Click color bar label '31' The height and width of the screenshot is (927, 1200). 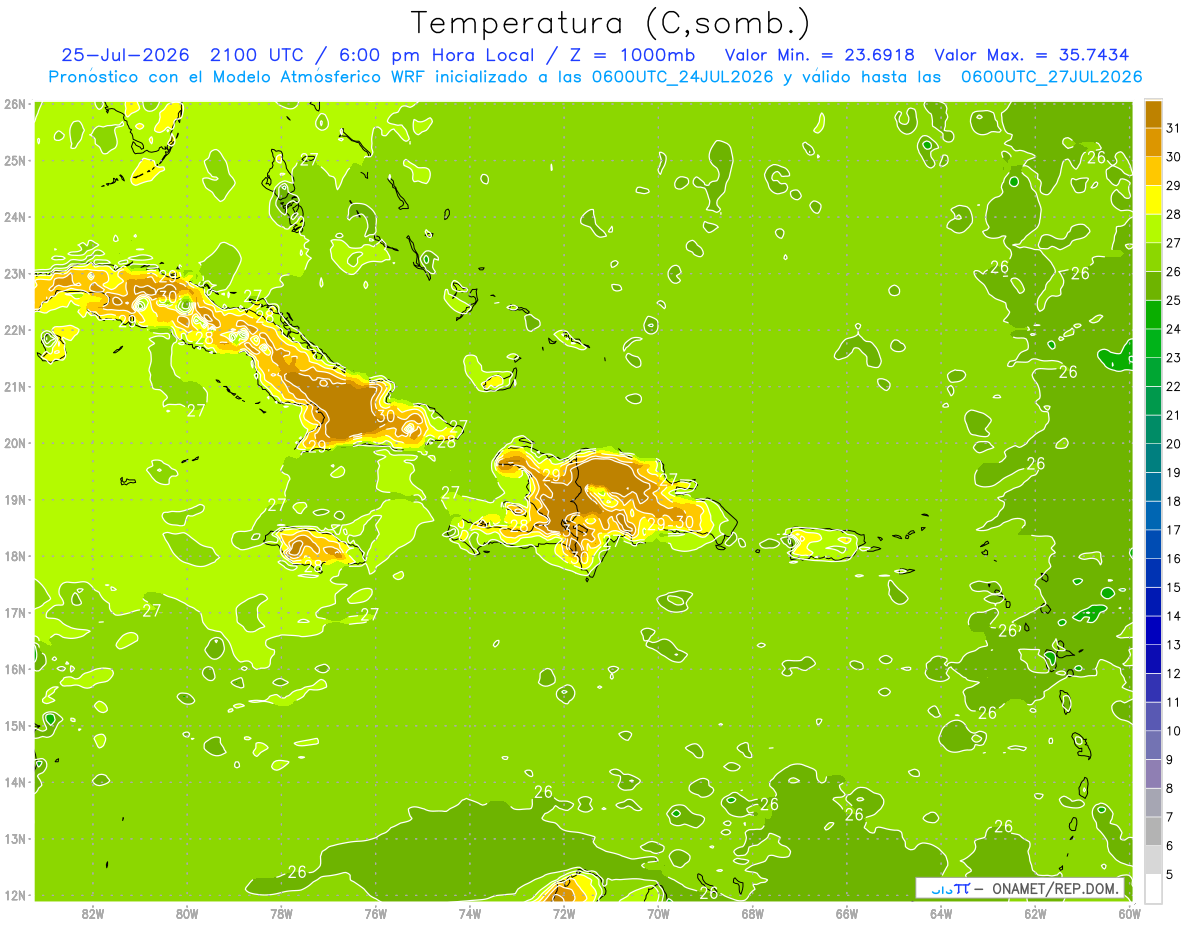(x=1174, y=127)
